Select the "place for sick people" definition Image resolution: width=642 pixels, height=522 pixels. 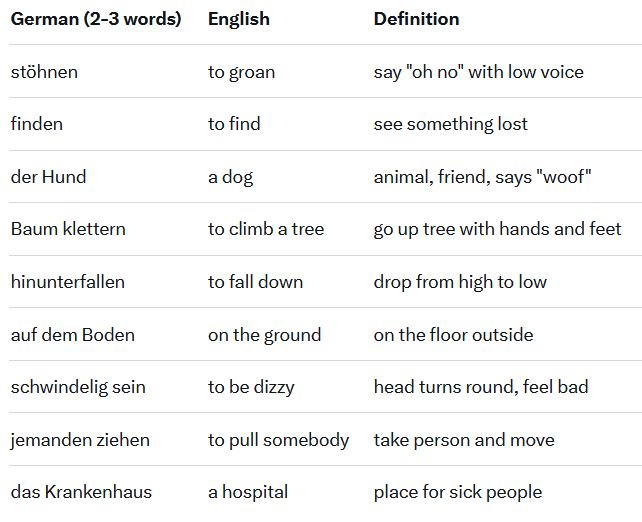pyautogui.click(x=457, y=492)
